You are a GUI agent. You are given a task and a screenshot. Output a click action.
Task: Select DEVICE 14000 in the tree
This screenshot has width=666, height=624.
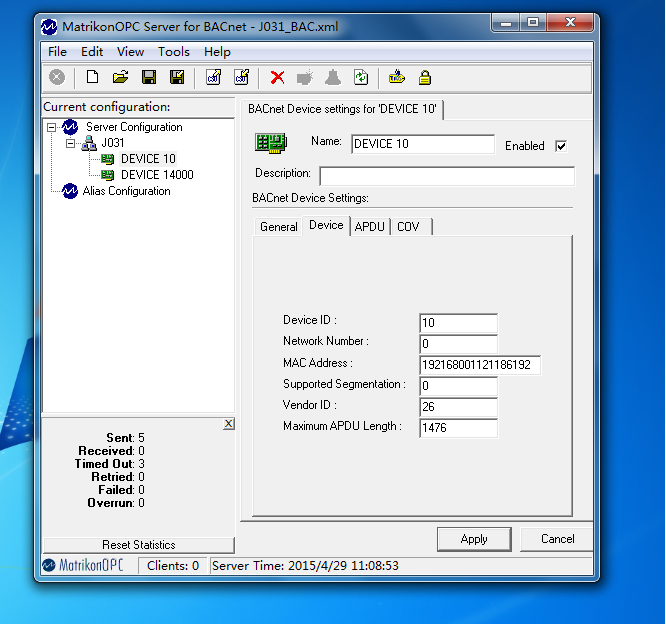tap(157, 175)
